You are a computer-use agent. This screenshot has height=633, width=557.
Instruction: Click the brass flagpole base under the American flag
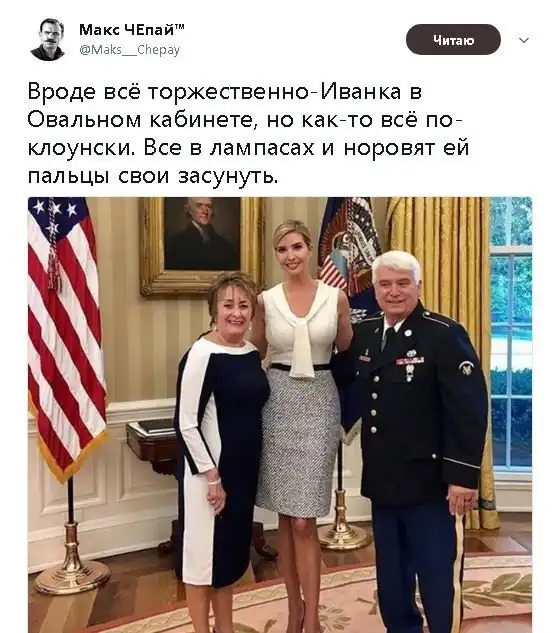pos(71,565)
